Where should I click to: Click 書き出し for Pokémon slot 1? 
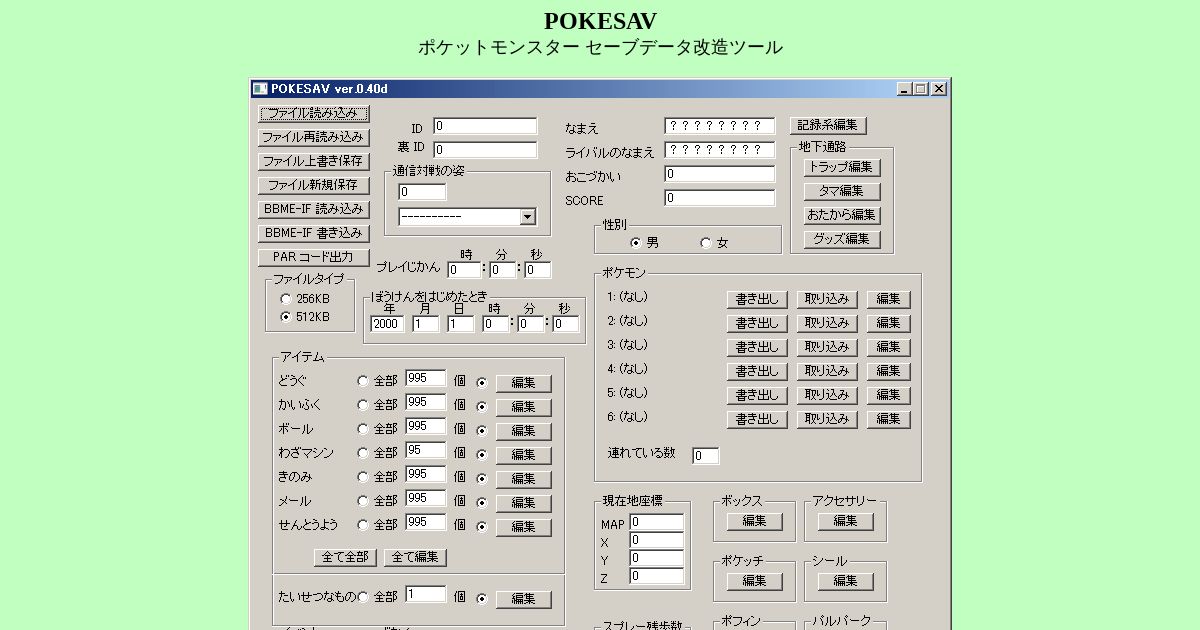click(x=757, y=299)
